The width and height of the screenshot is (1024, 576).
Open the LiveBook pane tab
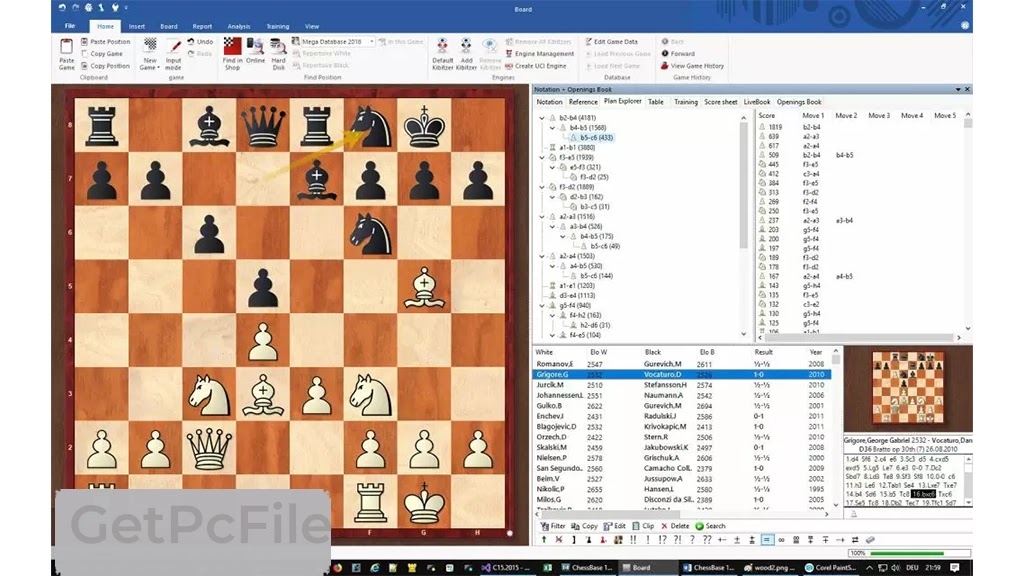point(757,102)
